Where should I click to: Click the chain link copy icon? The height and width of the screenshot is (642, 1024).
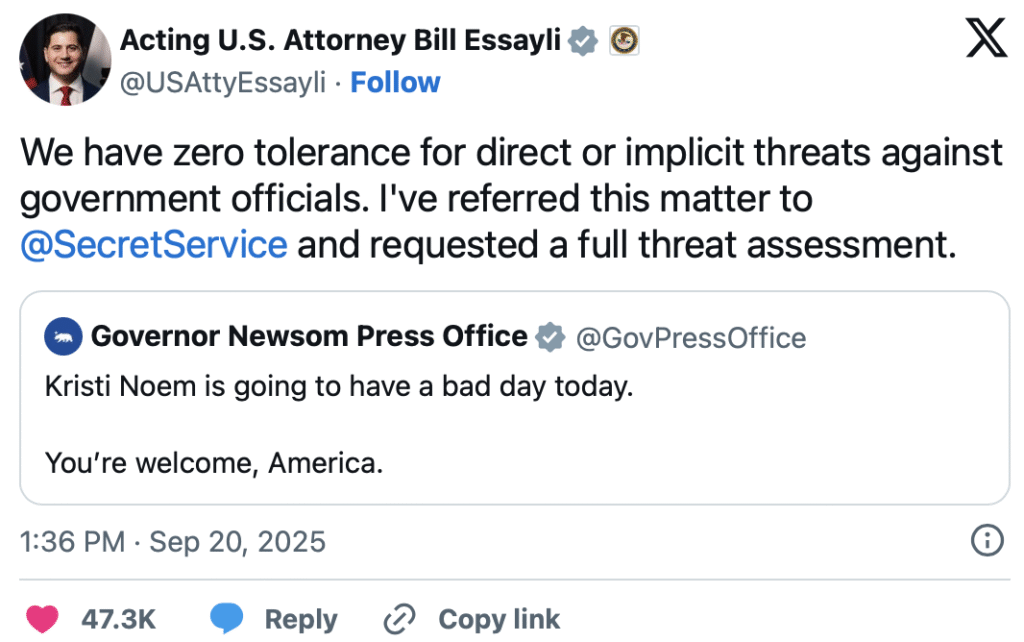(x=399, y=619)
